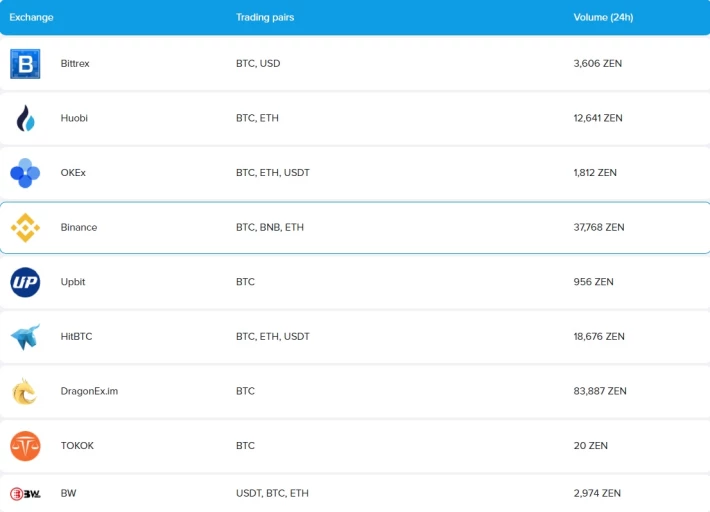Click the BW exchange logo

[x=25, y=493]
